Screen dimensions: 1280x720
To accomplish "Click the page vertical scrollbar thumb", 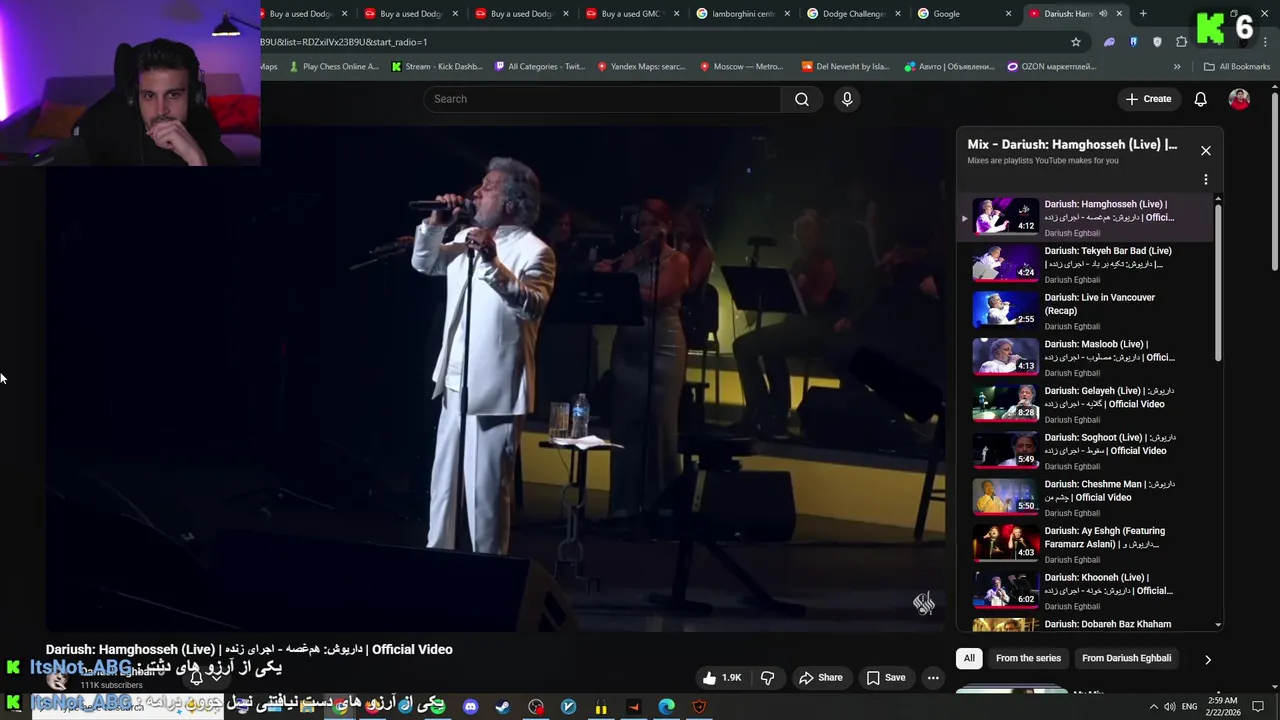I will 1275,182.
